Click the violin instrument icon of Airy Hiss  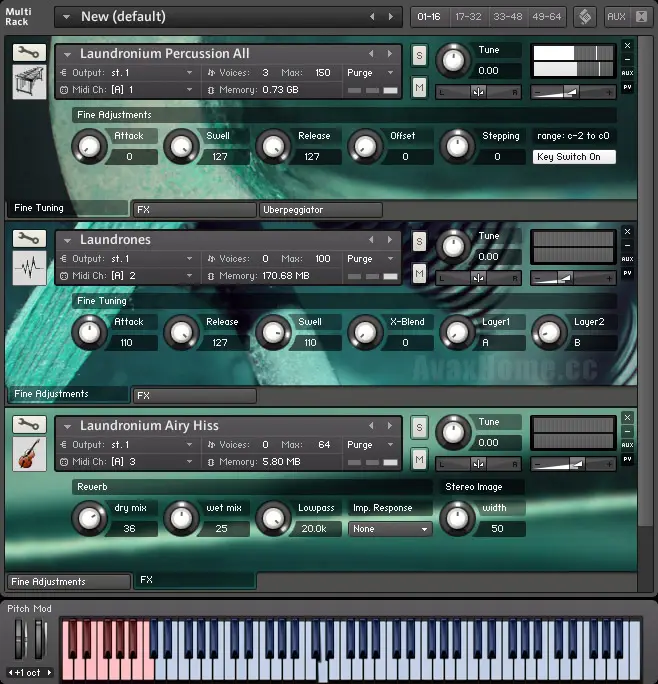coord(29,454)
